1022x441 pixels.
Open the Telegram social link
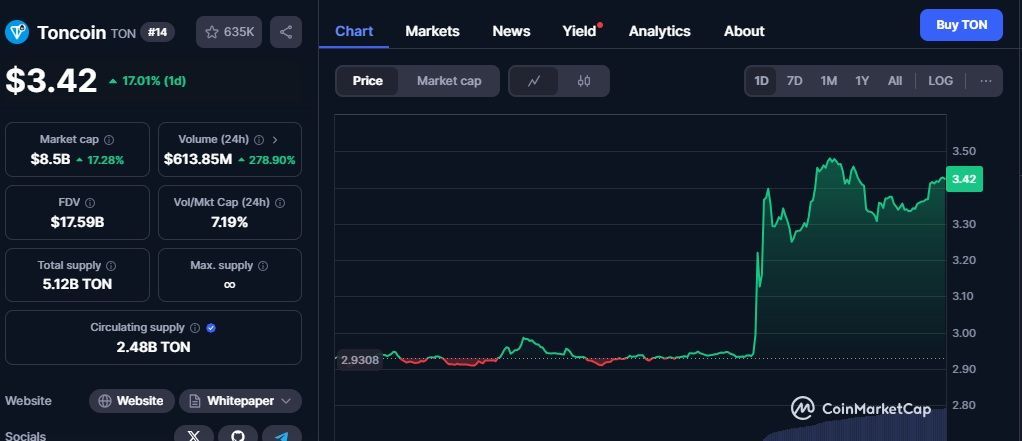tap(282, 434)
